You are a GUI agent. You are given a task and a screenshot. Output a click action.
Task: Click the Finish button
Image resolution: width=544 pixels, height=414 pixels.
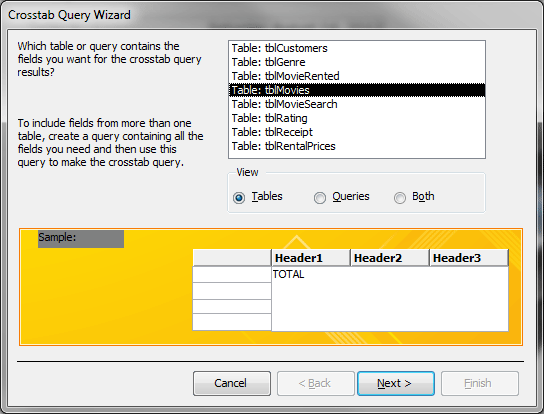480,383
